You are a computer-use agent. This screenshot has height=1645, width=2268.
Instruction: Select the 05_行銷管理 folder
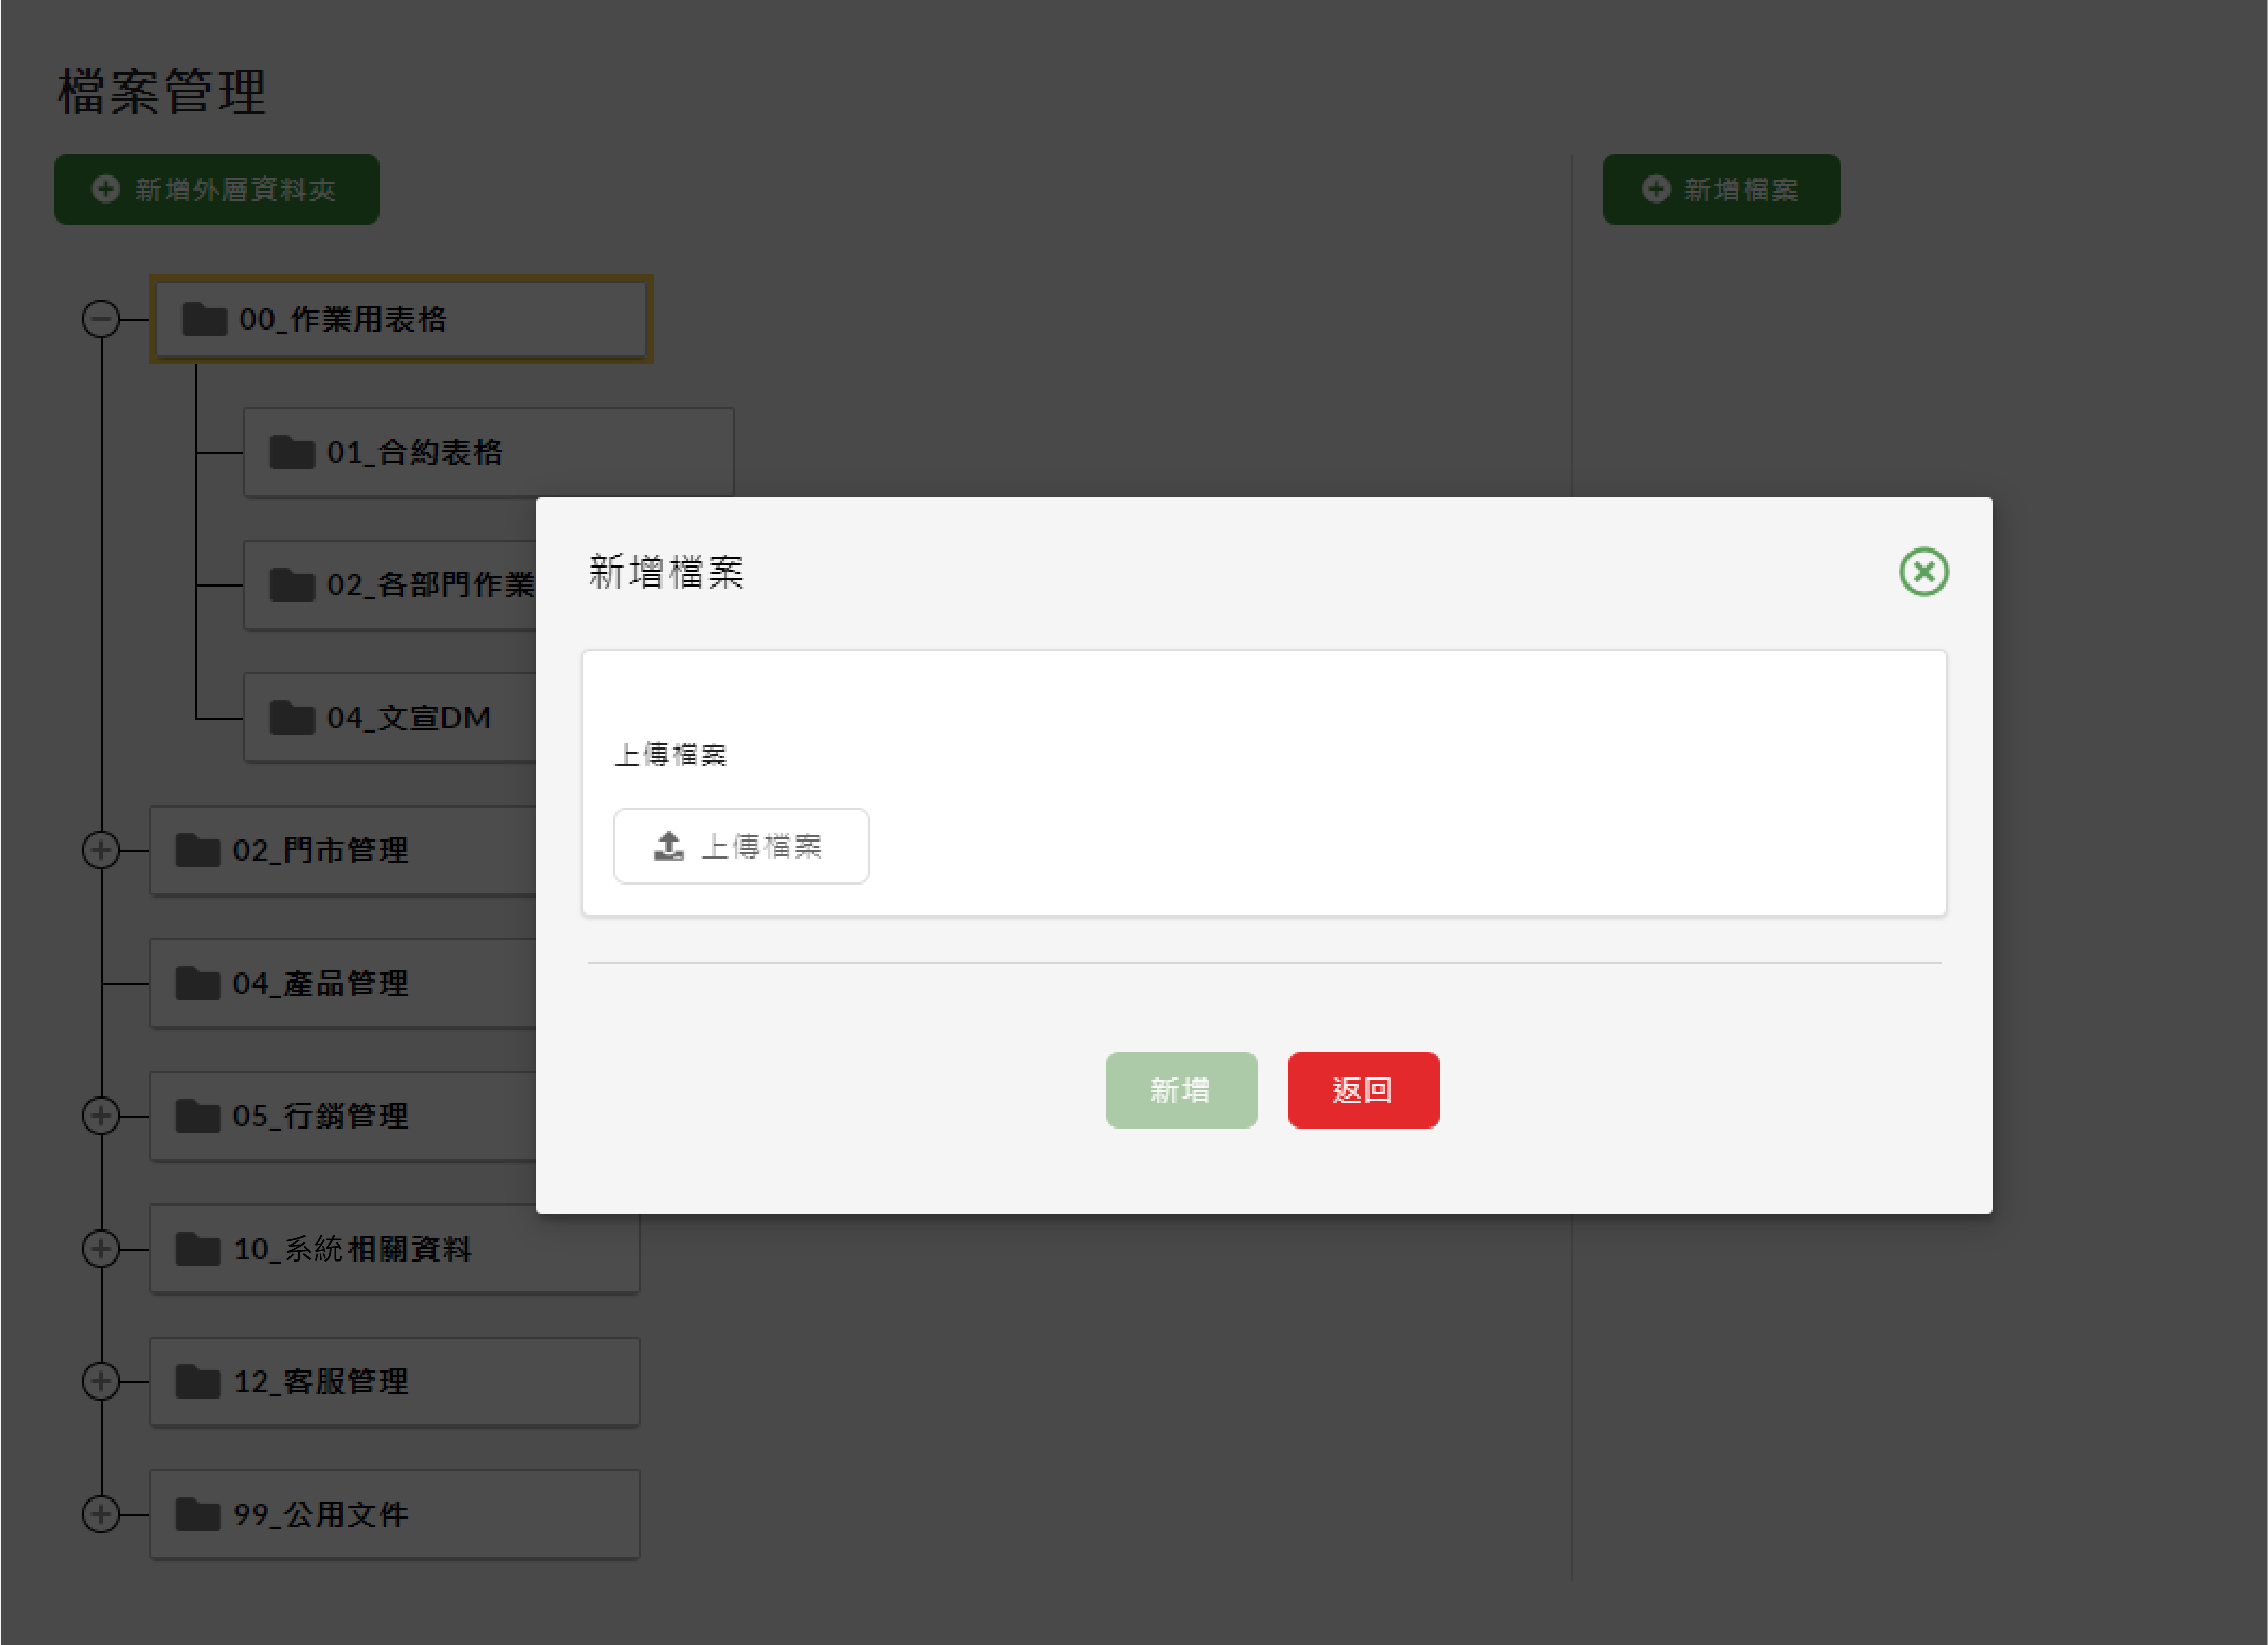point(344,1116)
